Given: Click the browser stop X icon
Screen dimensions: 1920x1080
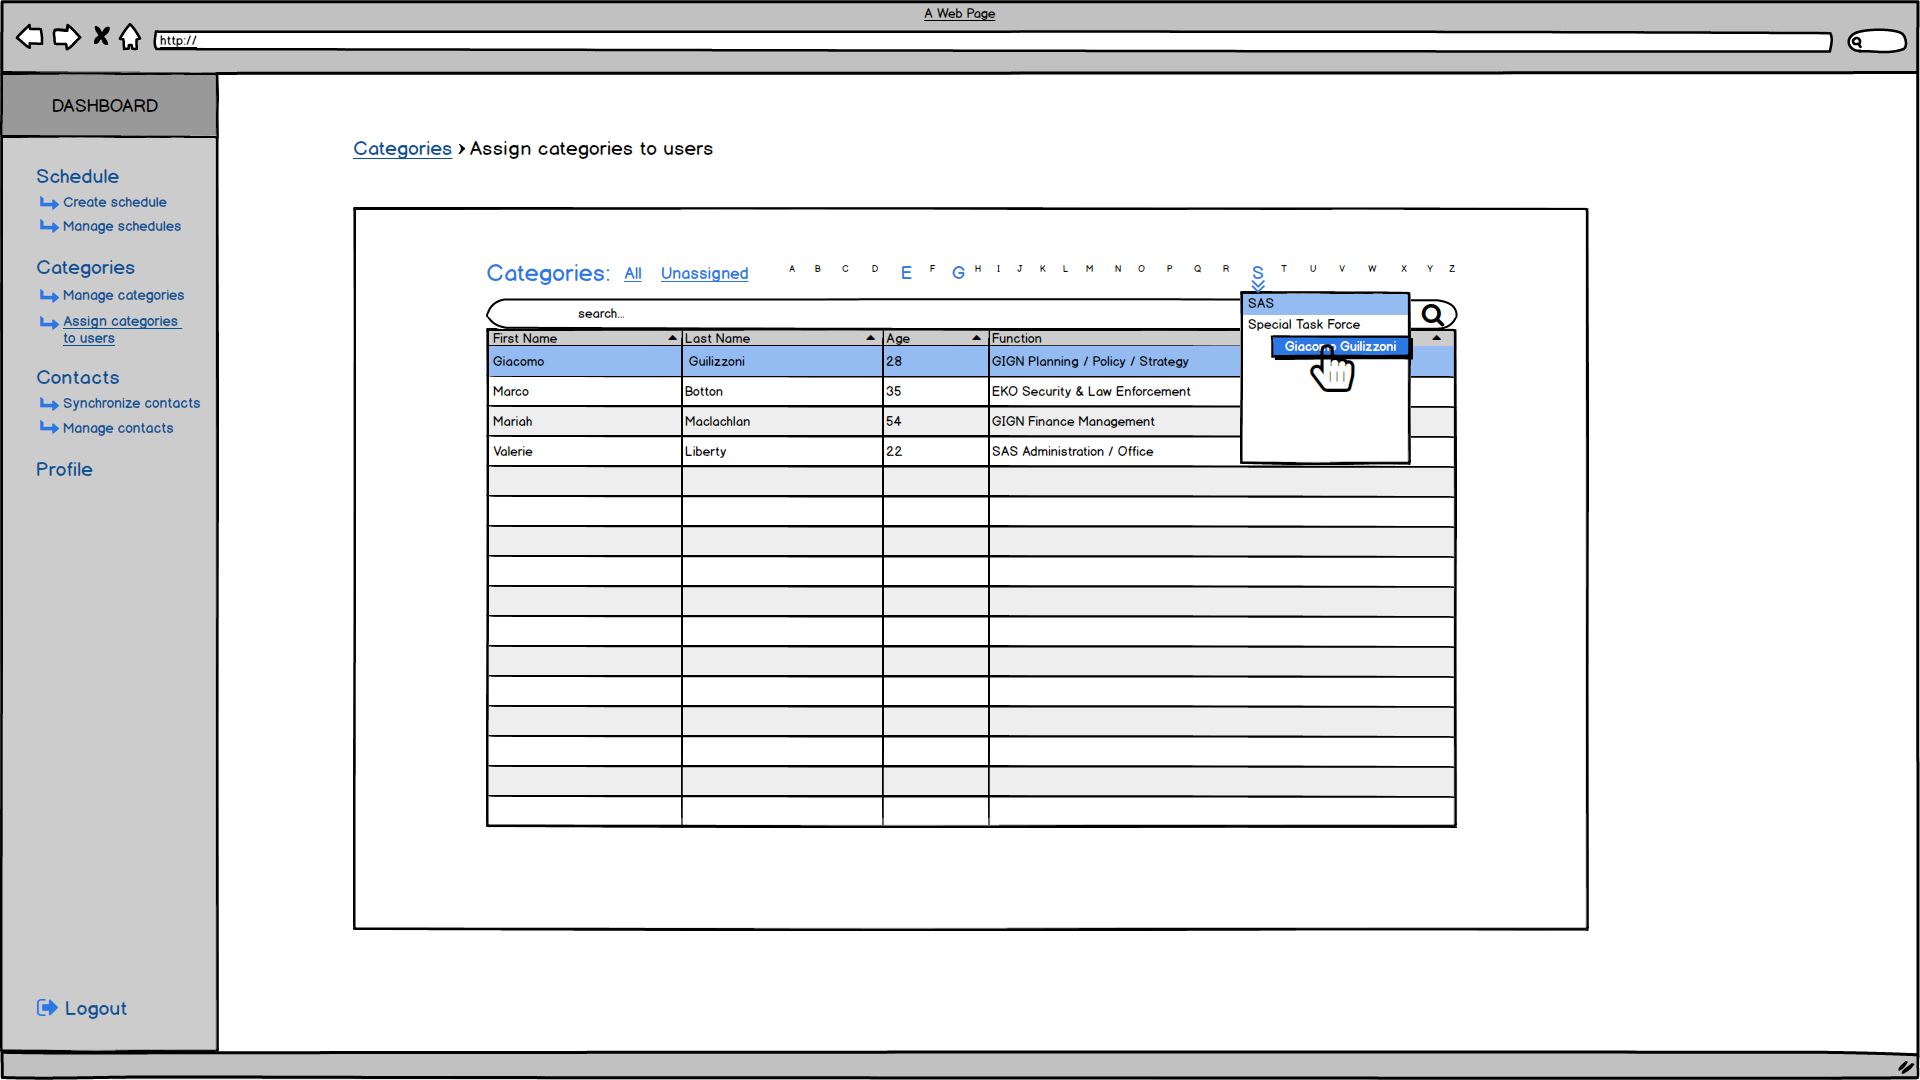Looking at the screenshot, I should 101,37.
